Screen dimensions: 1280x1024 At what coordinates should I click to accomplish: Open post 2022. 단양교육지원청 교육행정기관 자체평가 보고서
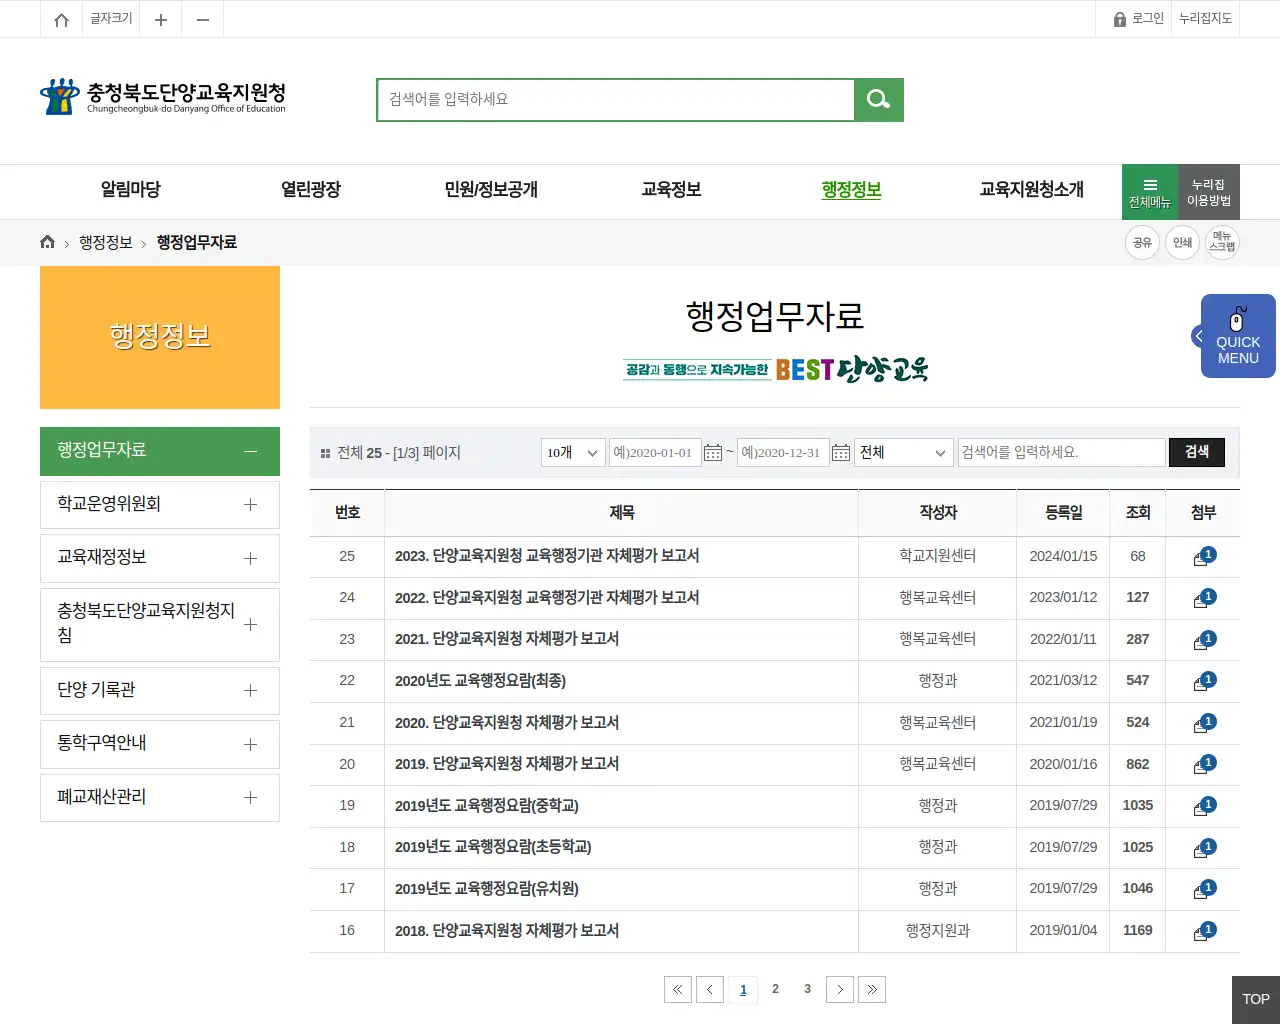547,598
